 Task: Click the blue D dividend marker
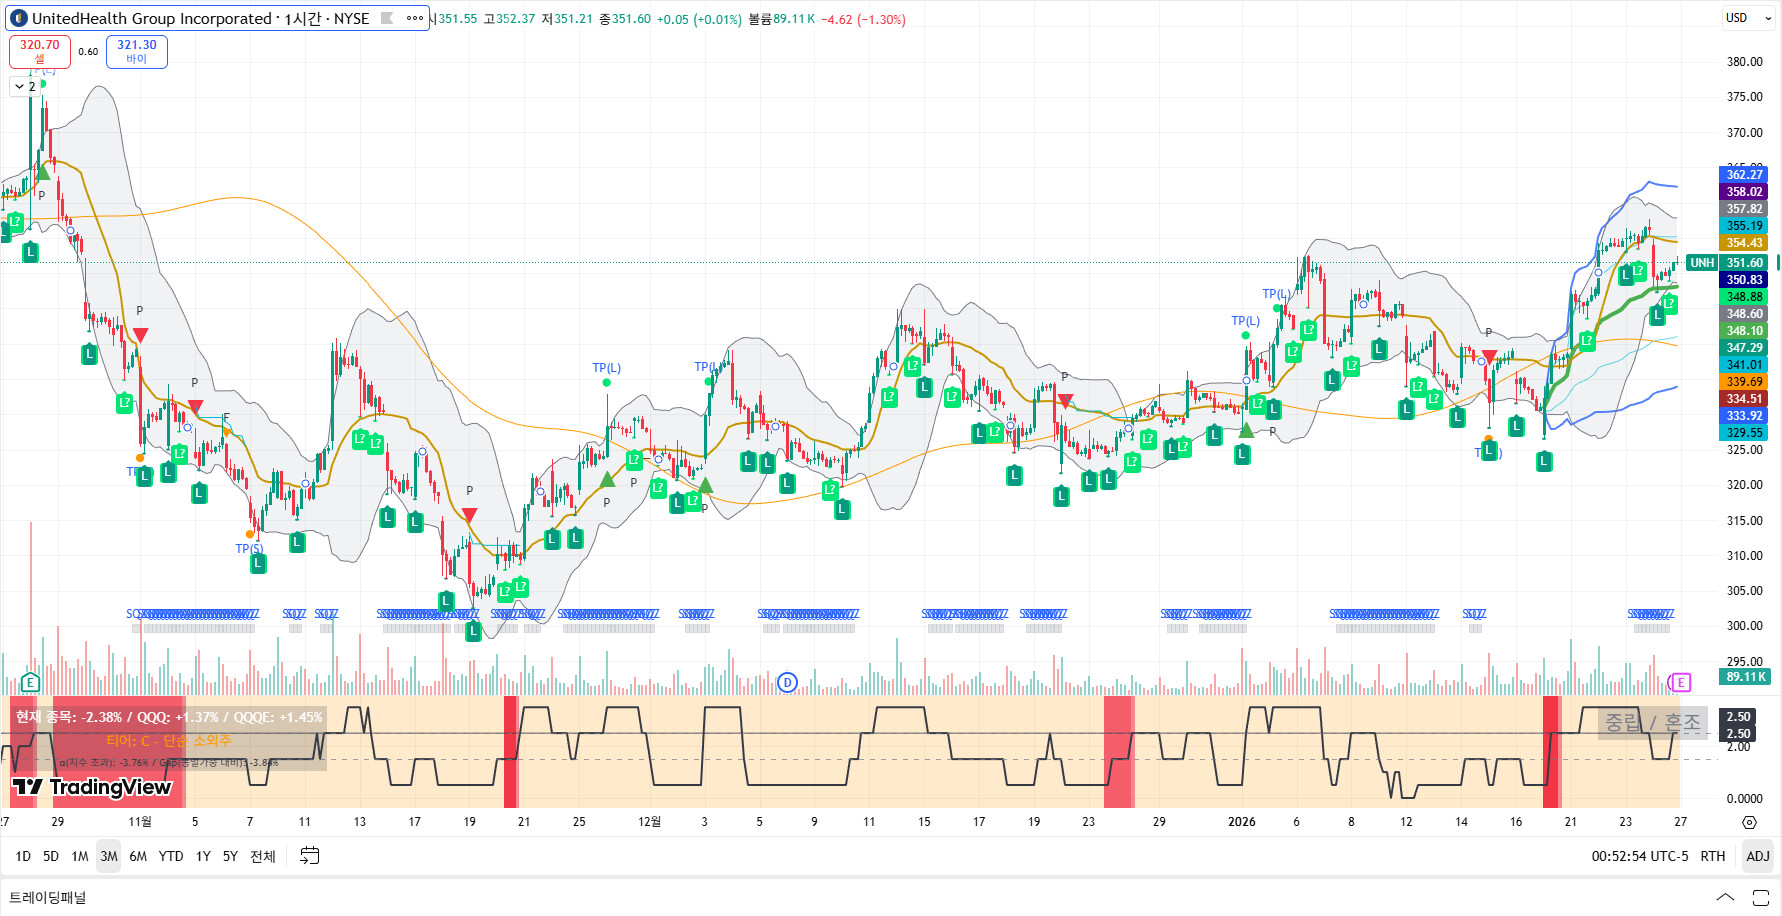pos(787,682)
